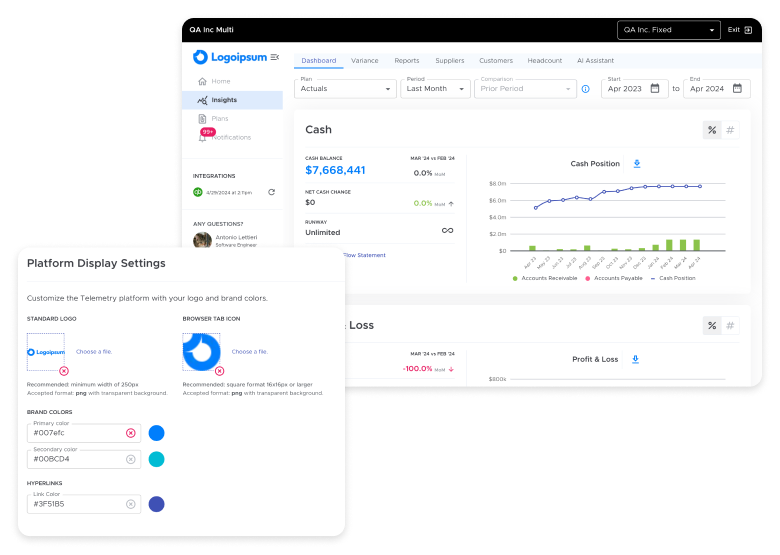Open the End date calendar icon
Viewport: 780px width, 555px height.
[x=737, y=89]
